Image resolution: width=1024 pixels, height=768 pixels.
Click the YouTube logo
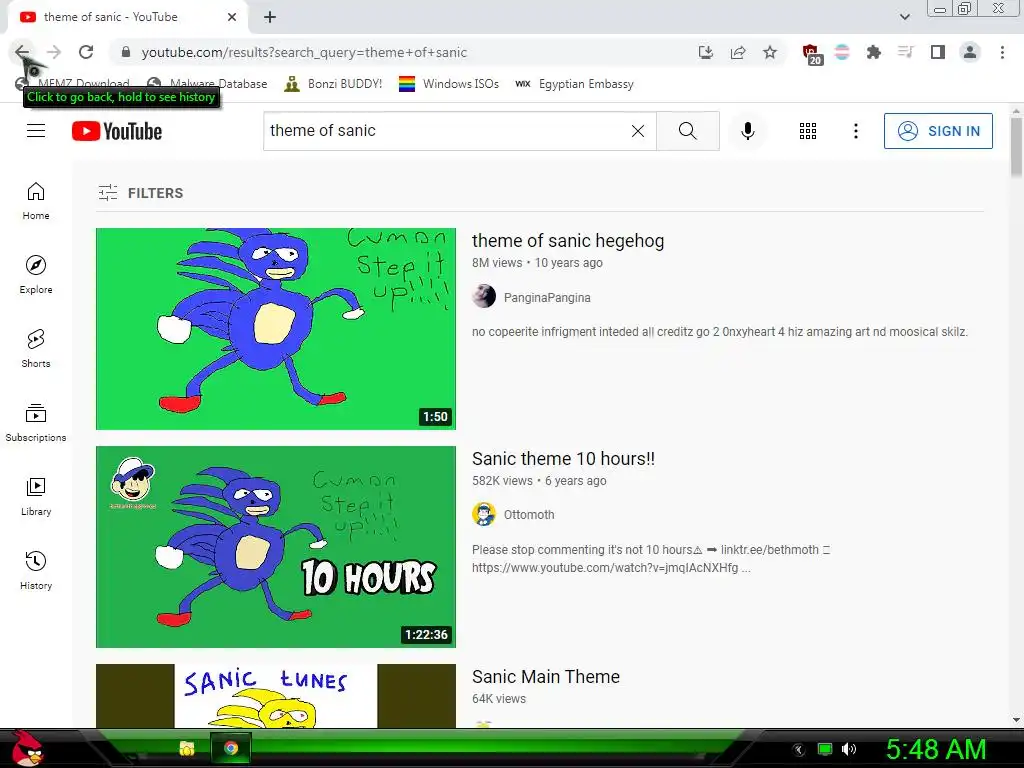[x=117, y=131]
